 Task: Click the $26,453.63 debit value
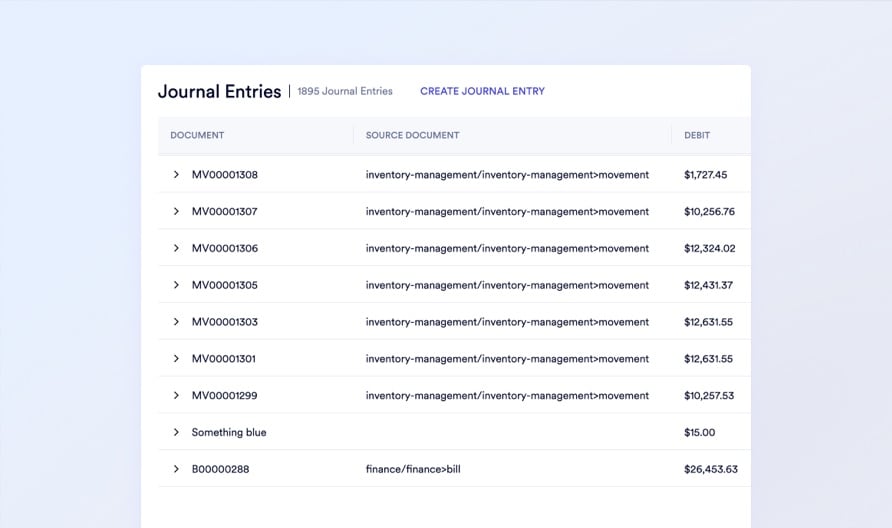point(711,469)
